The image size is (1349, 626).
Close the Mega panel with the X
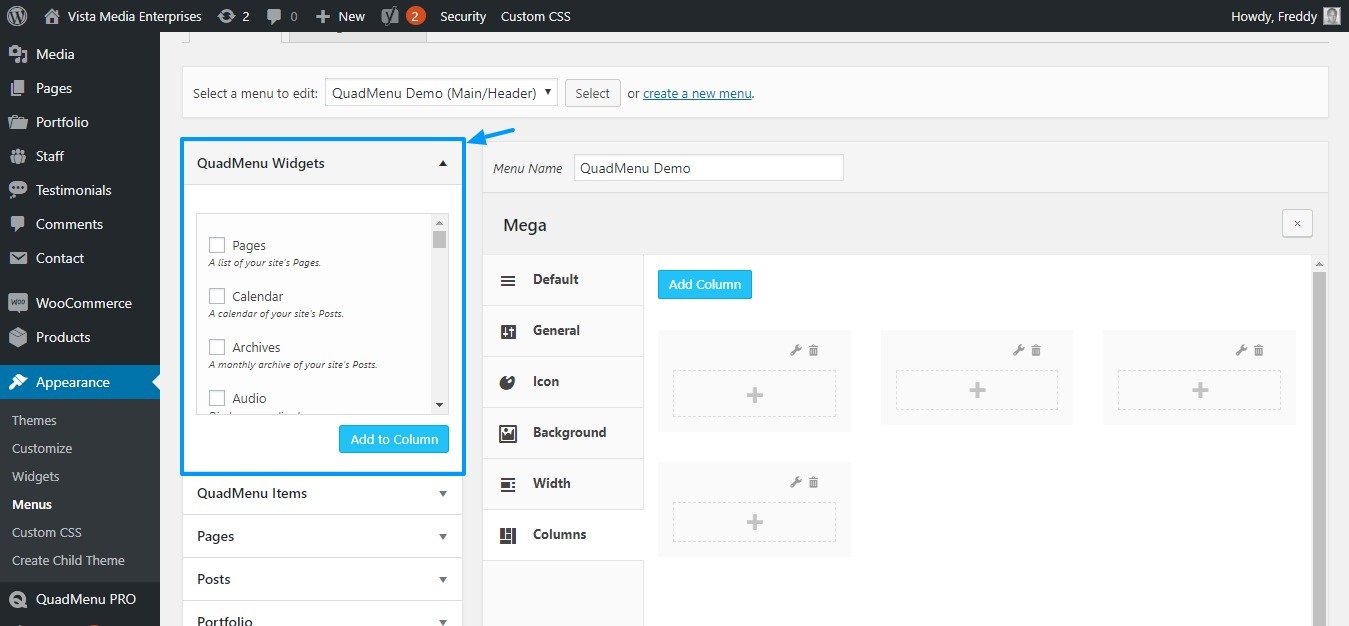pos(1297,224)
